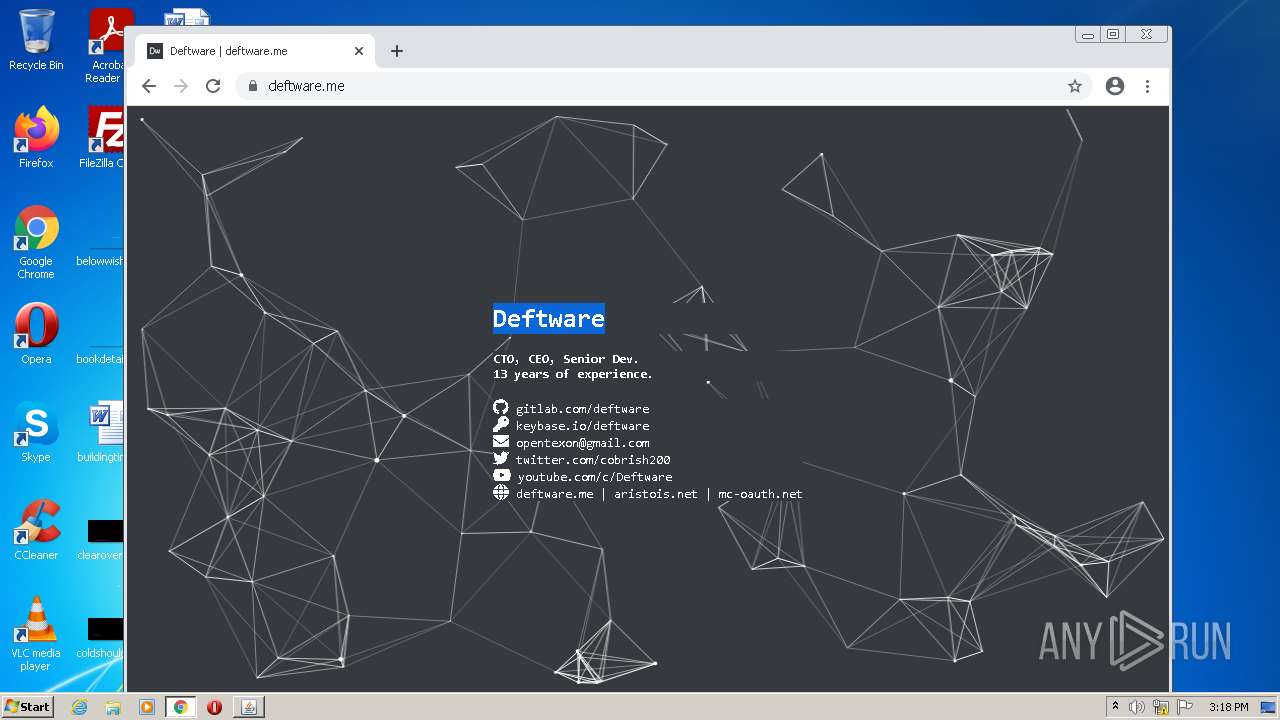
Task: Open Recycle Bin on the desktop
Action: pyautogui.click(x=36, y=40)
